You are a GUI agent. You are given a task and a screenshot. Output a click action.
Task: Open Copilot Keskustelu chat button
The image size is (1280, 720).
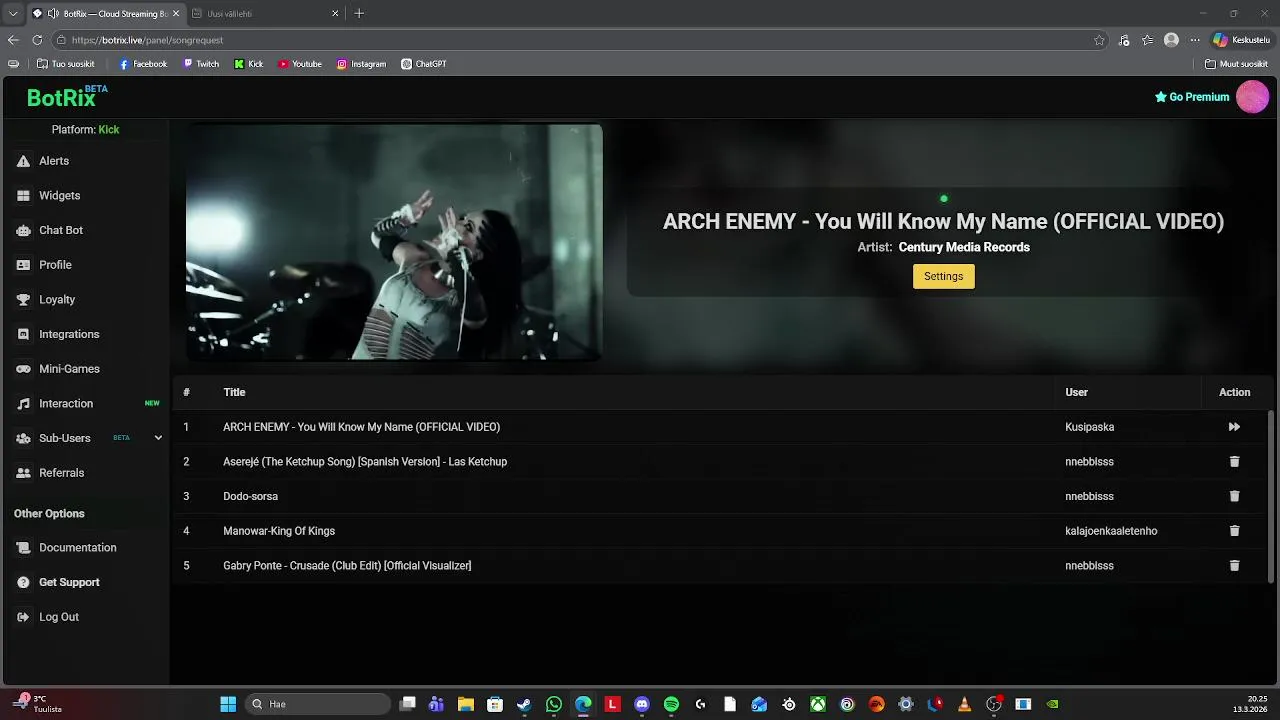[x=1242, y=40]
